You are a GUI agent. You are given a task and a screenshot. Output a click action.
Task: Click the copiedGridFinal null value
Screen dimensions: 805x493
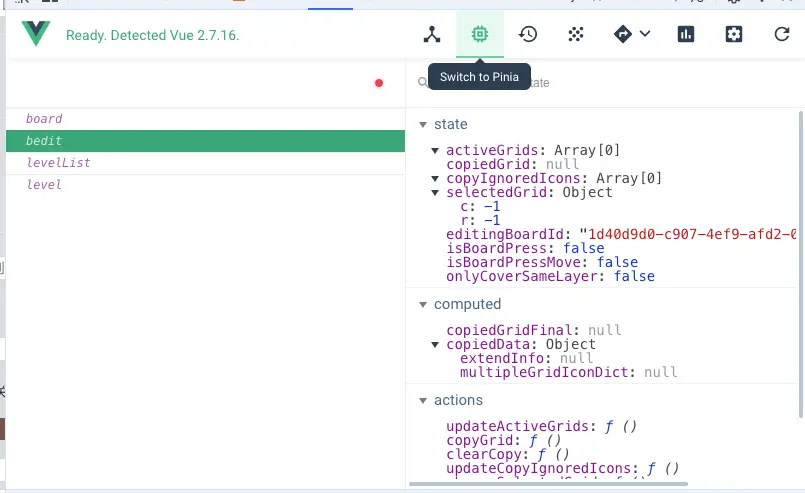click(605, 330)
